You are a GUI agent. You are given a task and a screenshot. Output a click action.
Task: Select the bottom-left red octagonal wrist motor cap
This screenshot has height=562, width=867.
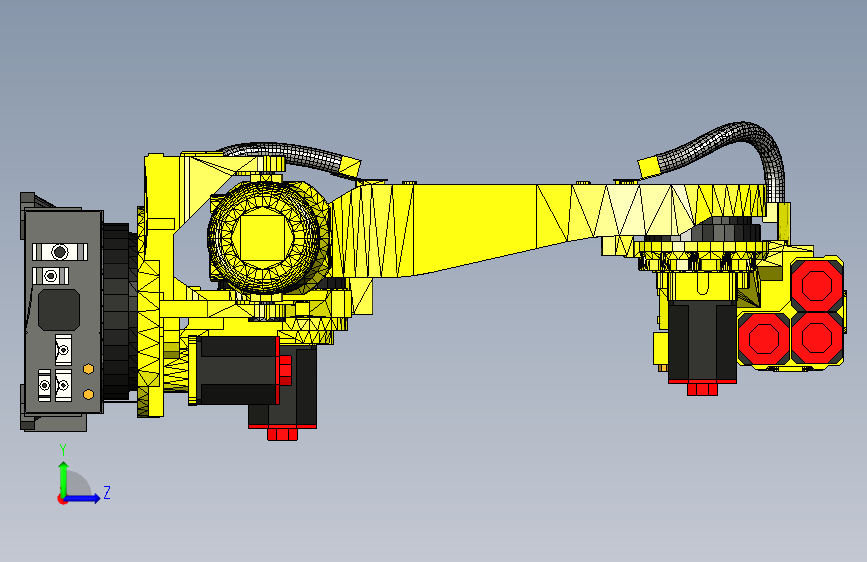point(764,338)
